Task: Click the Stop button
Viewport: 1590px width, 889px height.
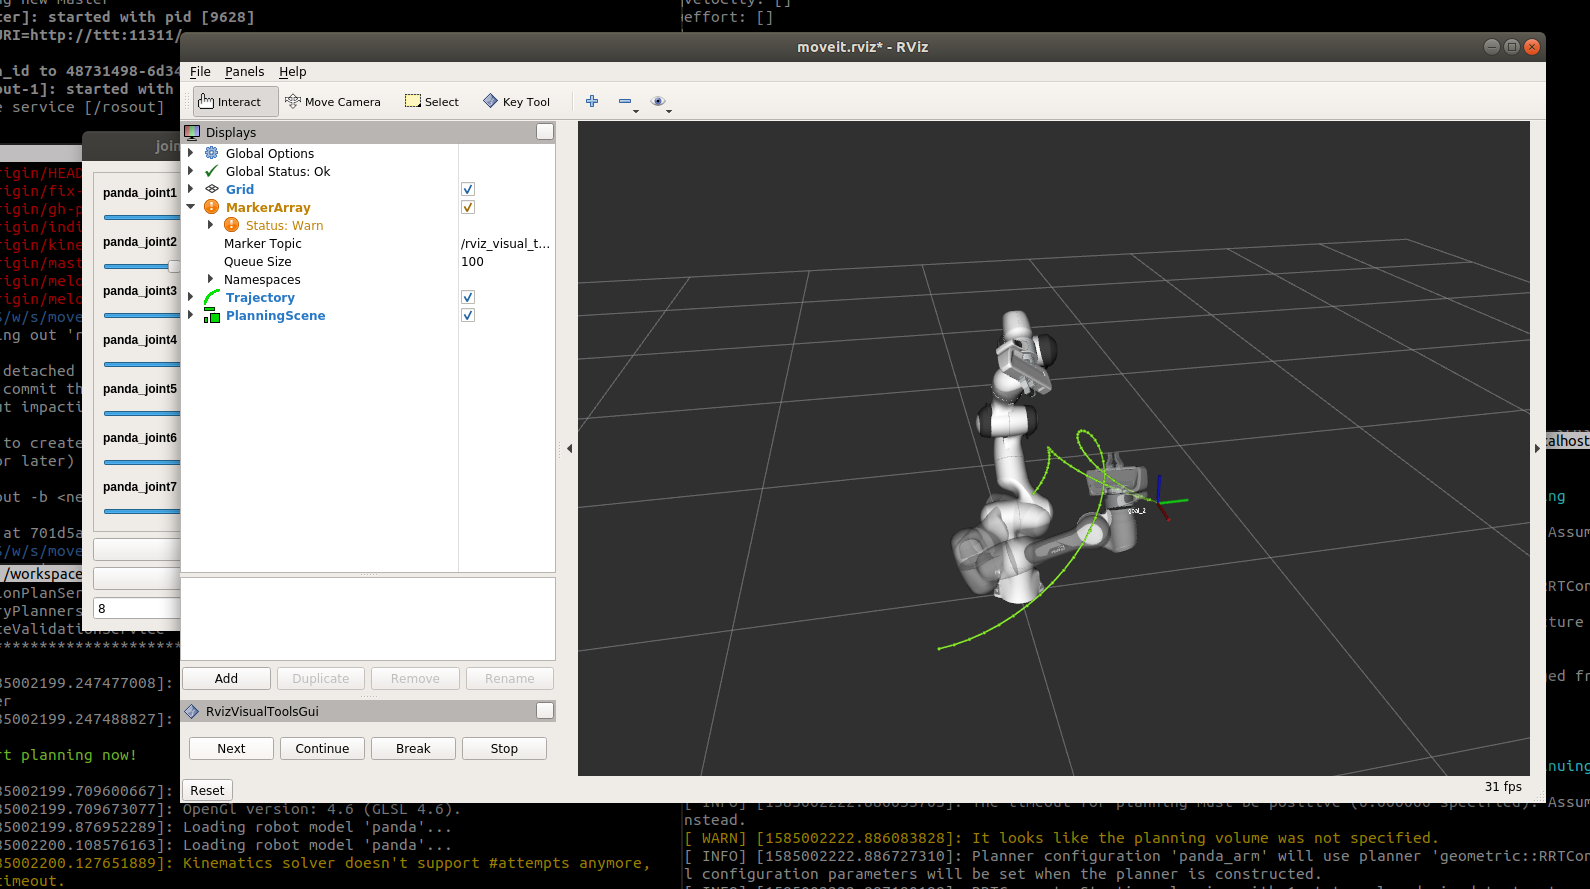Action: [x=504, y=748]
